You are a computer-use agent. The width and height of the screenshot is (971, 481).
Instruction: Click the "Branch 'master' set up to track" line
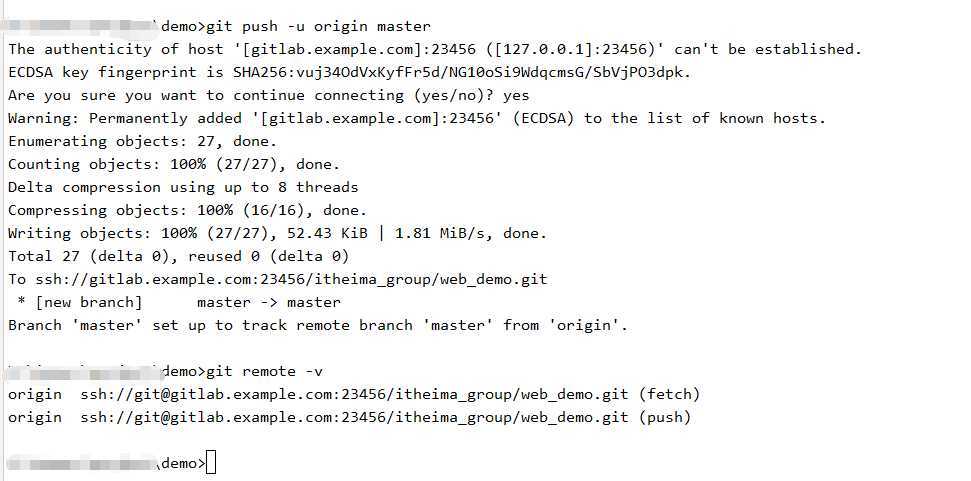coord(318,326)
